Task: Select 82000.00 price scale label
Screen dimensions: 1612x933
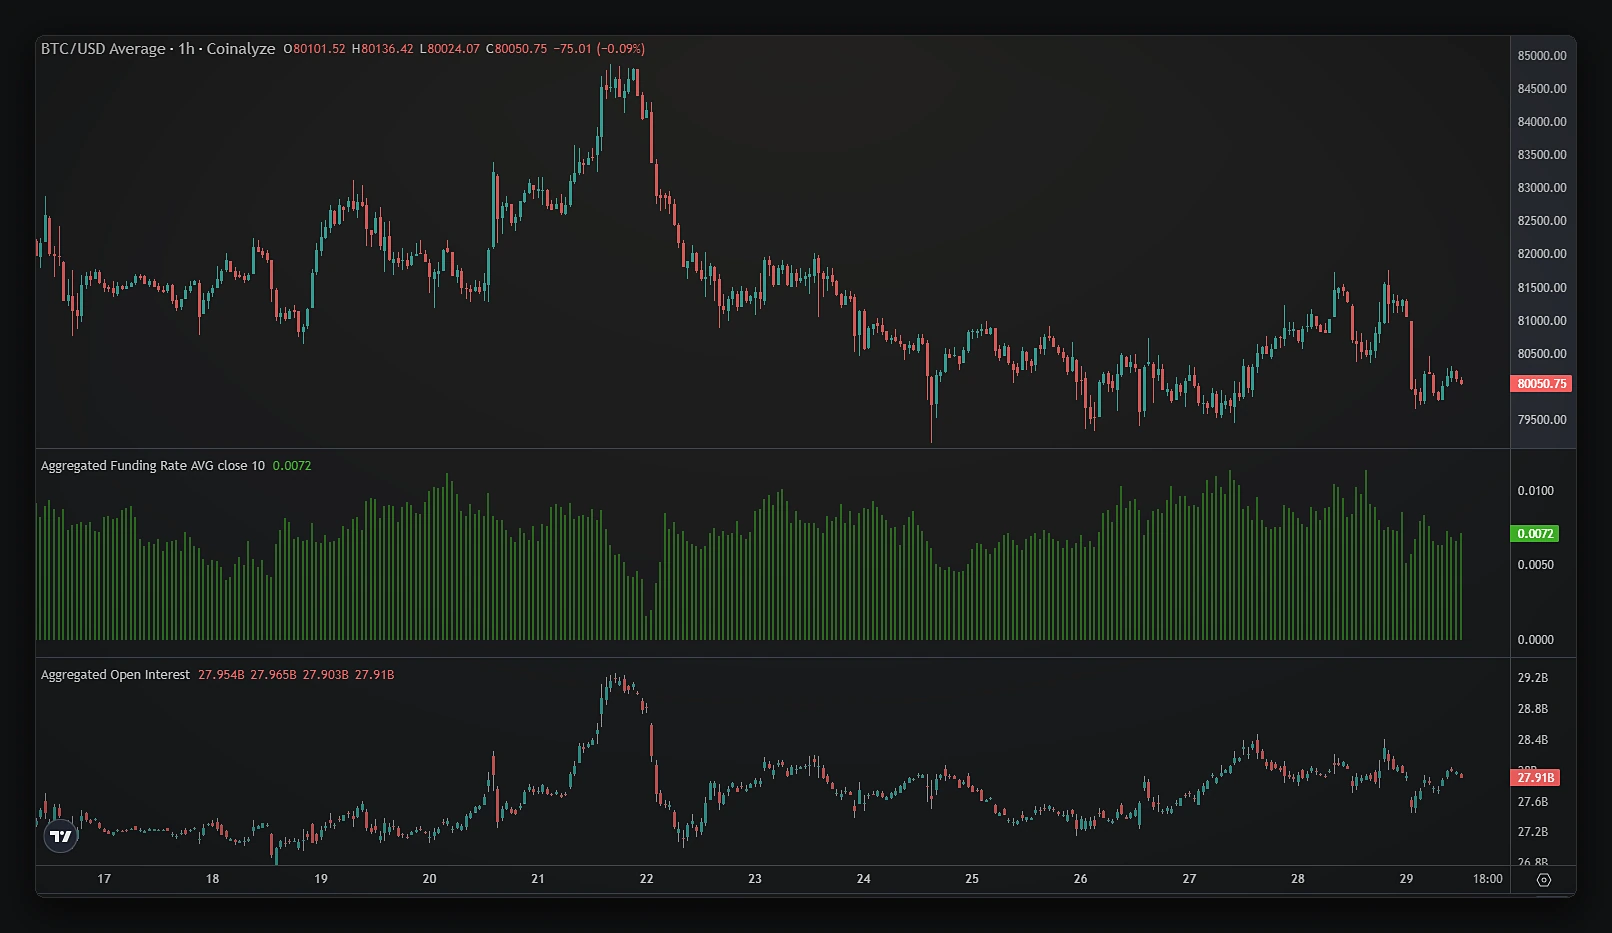Action: 1542,254
